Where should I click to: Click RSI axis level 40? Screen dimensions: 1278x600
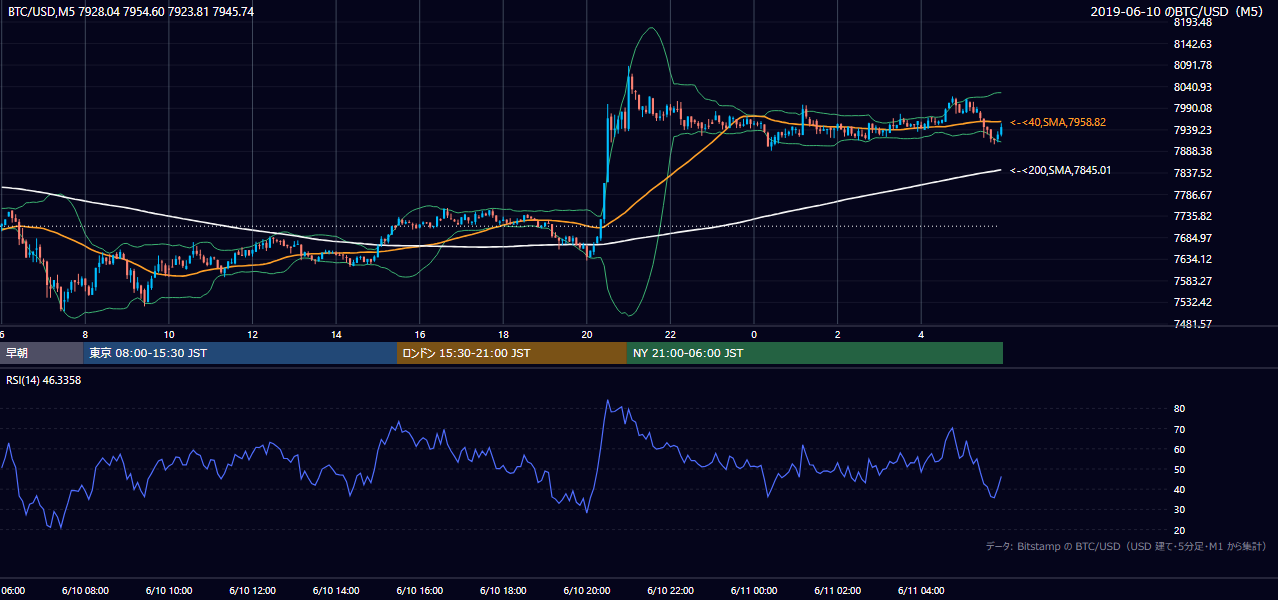pyautogui.click(x=1179, y=489)
